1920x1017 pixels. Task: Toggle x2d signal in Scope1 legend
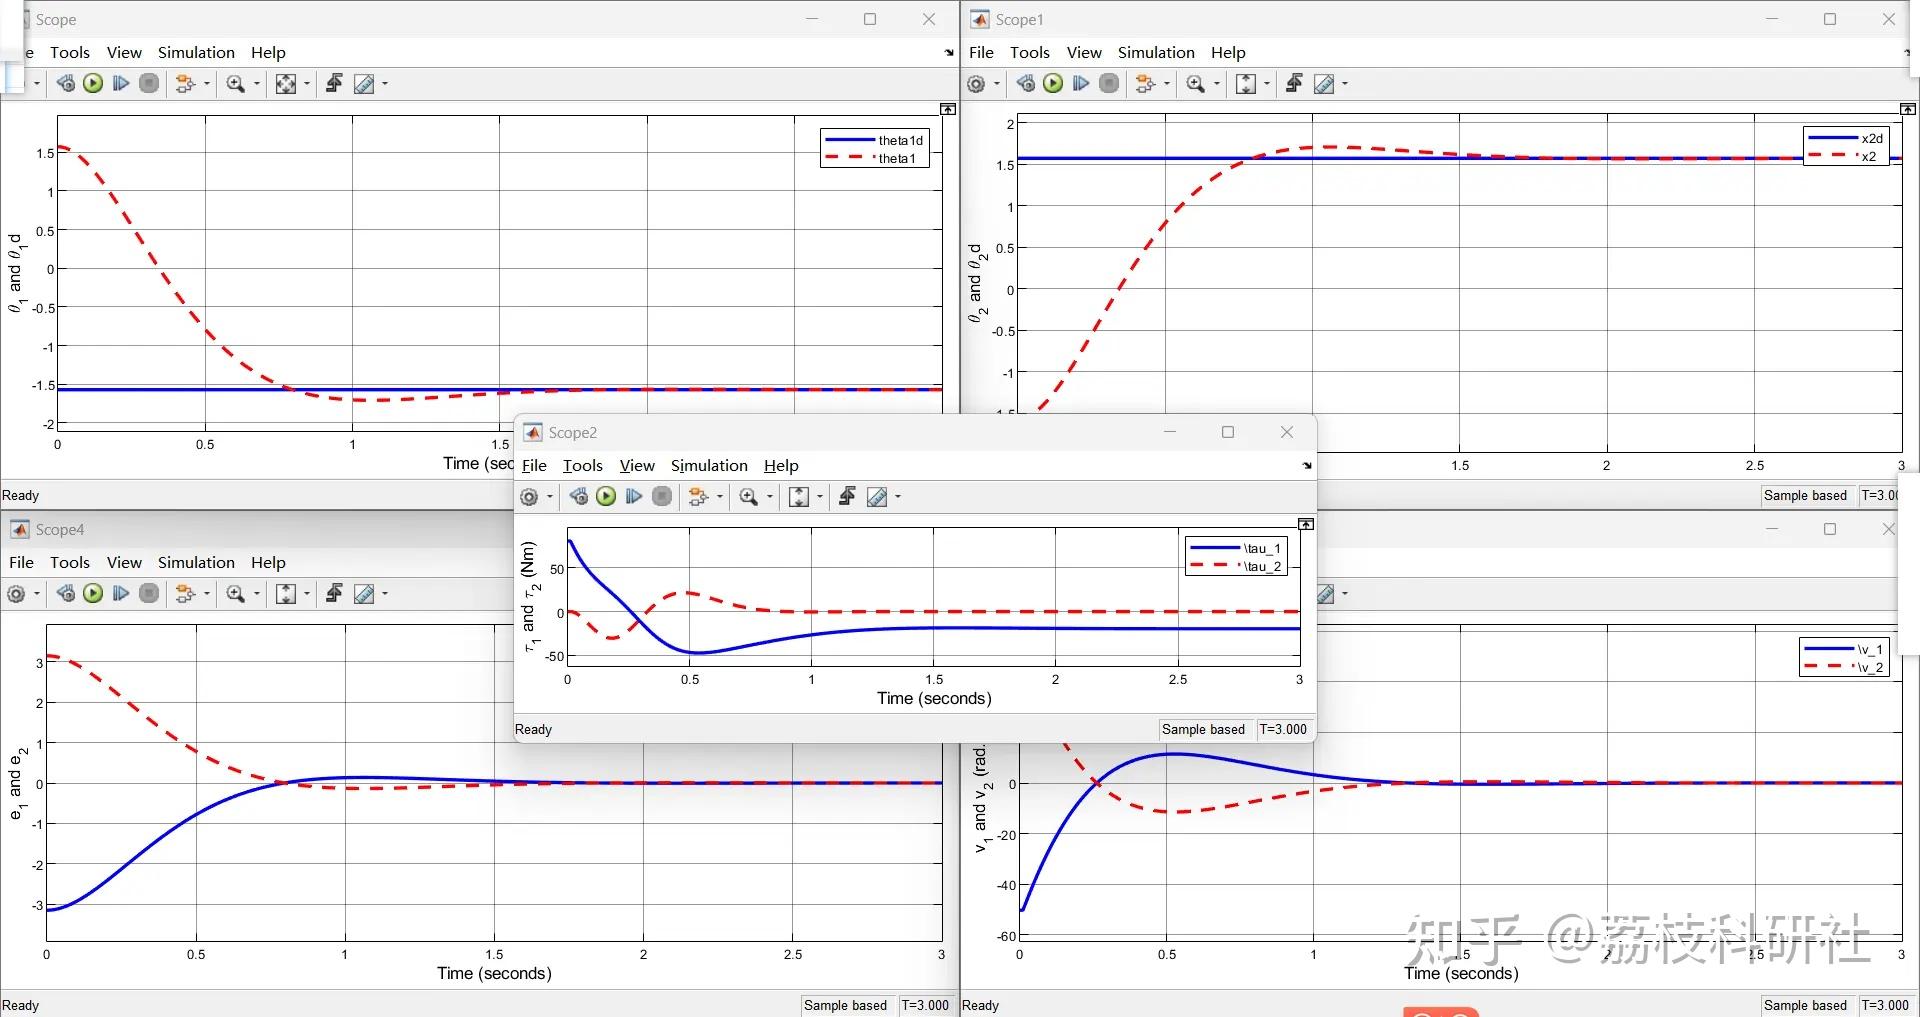click(x=1846, y=139)
